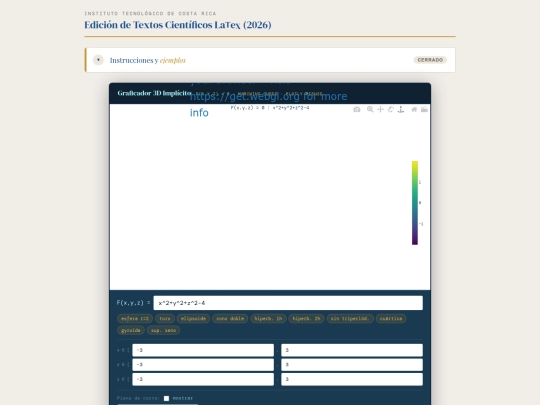
Task: Load the hiperb. 1h preset
Action: 268,319
